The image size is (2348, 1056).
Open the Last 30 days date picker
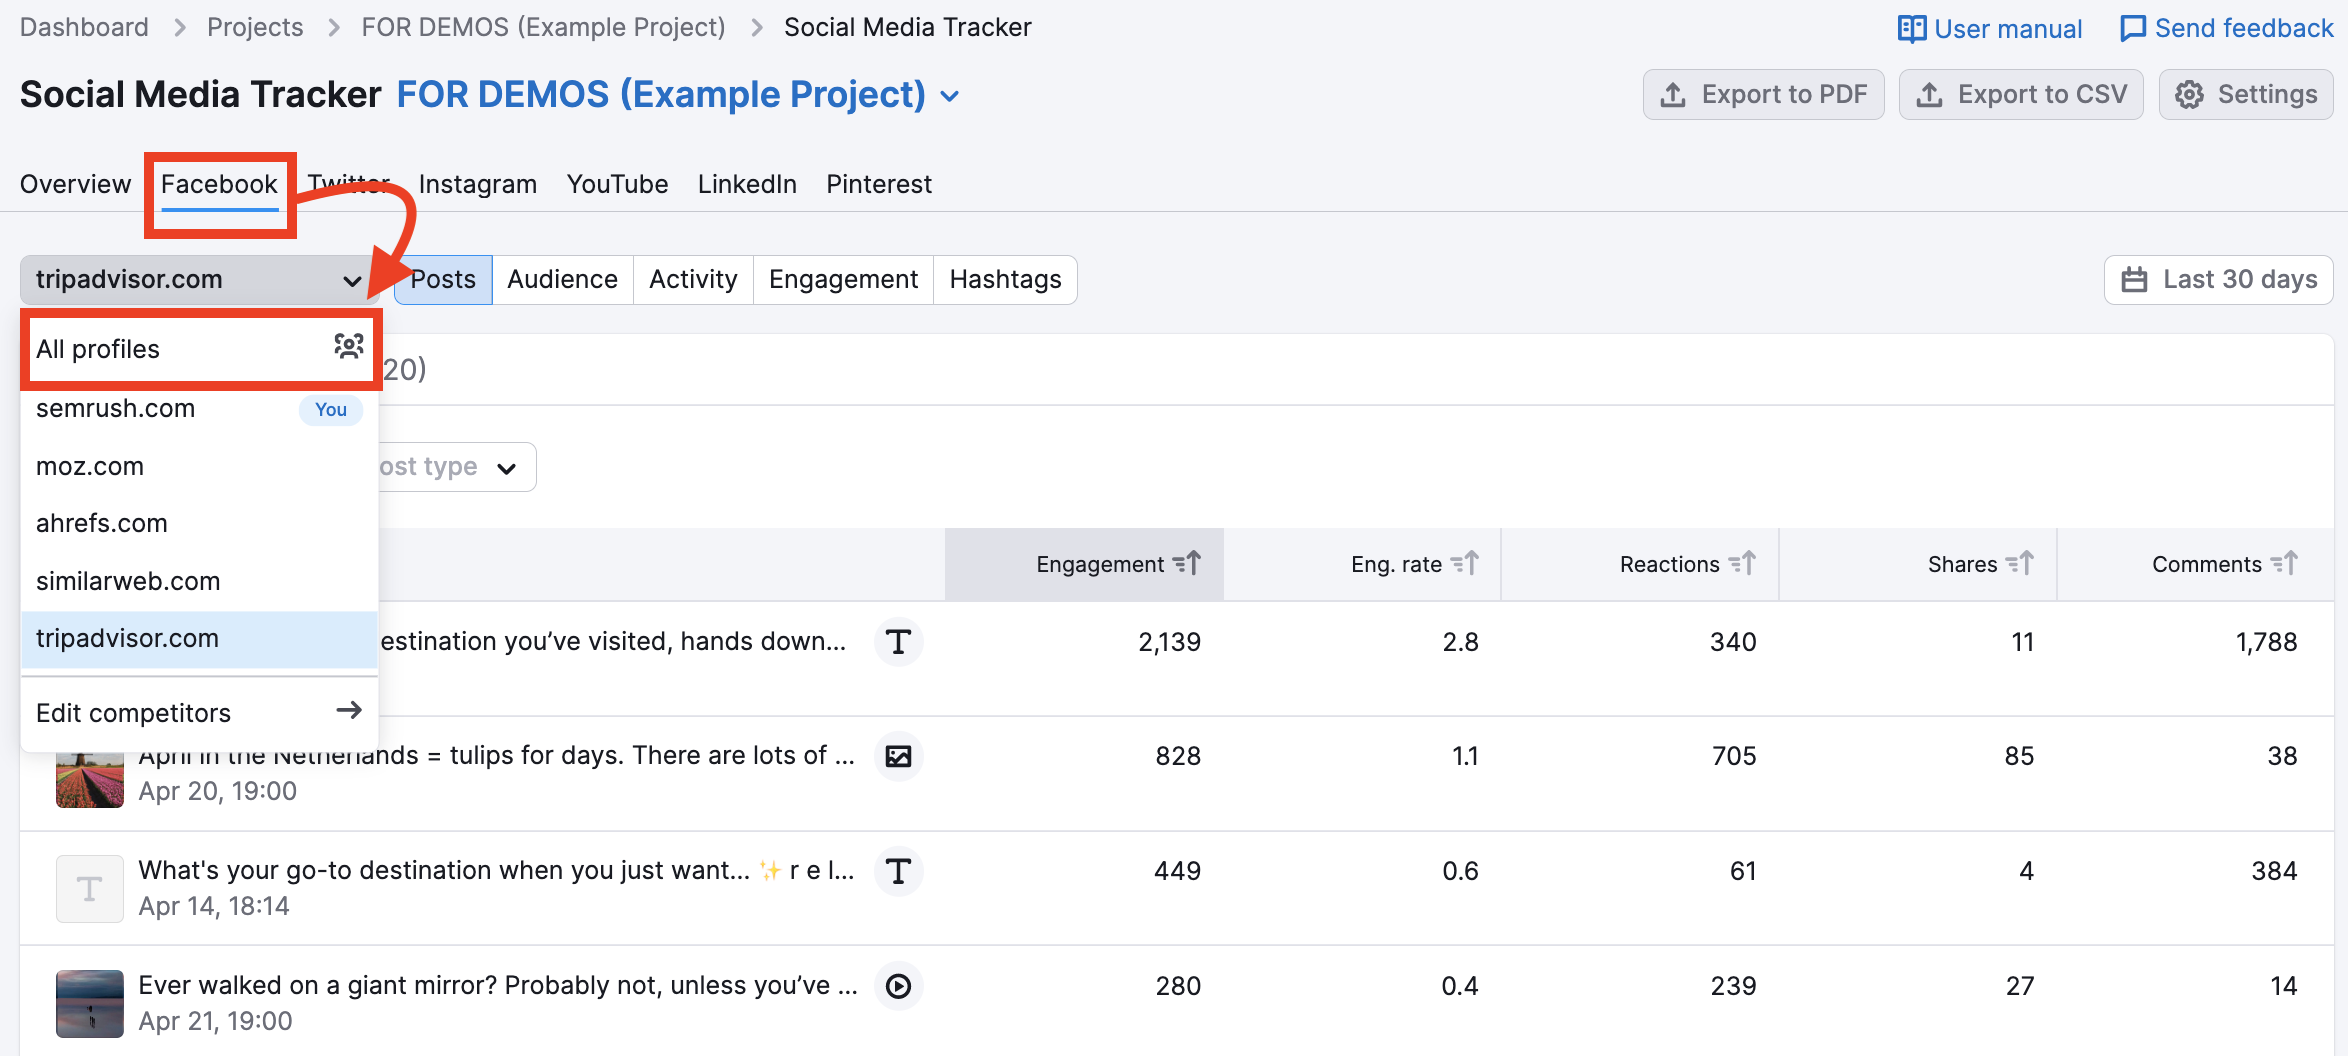pos(2218,280)
